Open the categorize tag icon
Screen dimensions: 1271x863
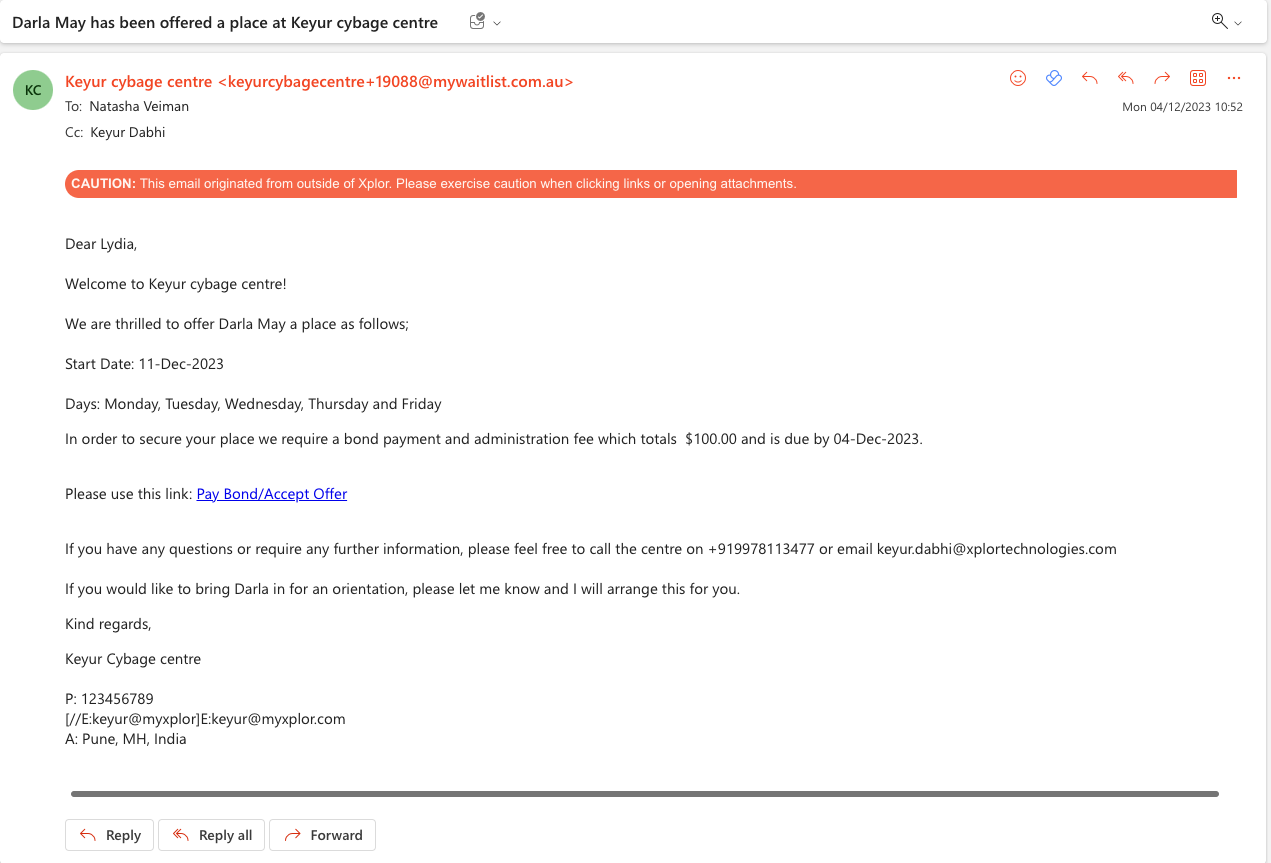pos(1053,78)
